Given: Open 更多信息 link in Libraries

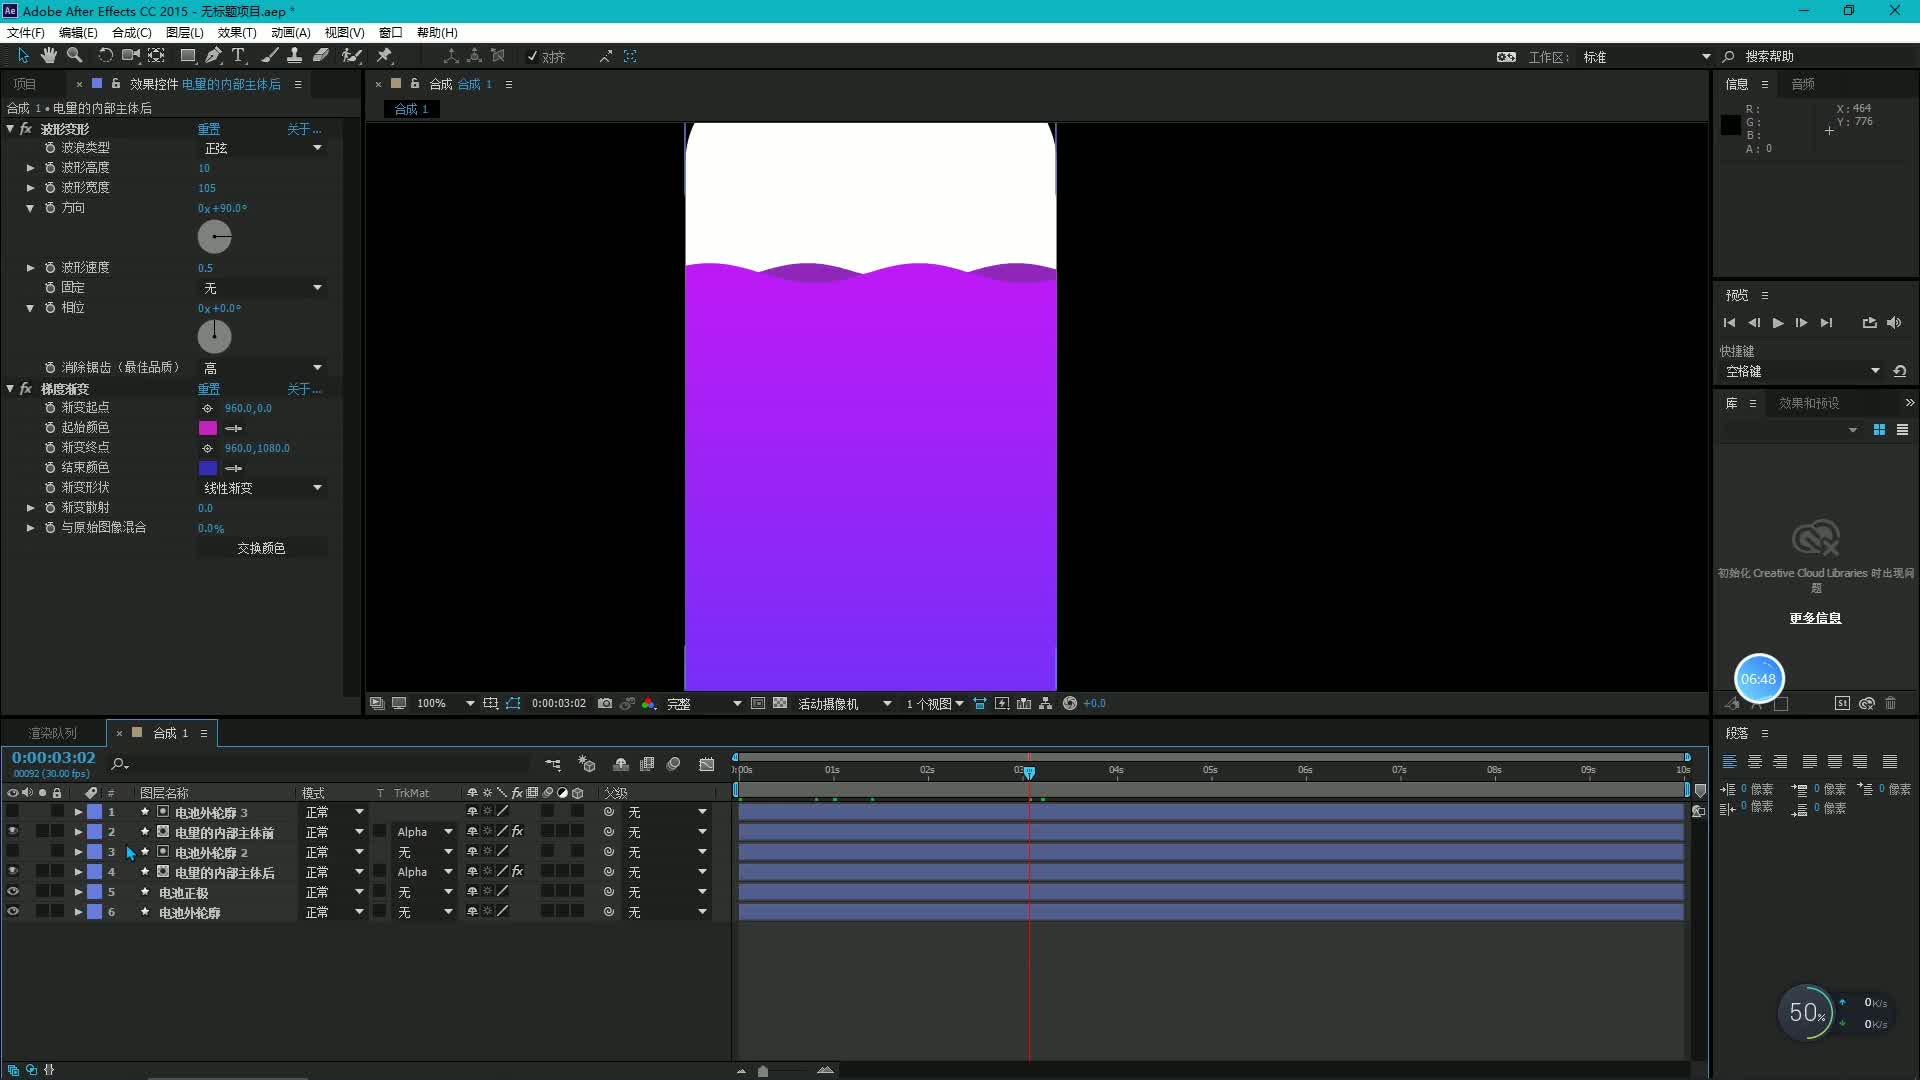Looking at the screenshot, I should coord(1815,618).
